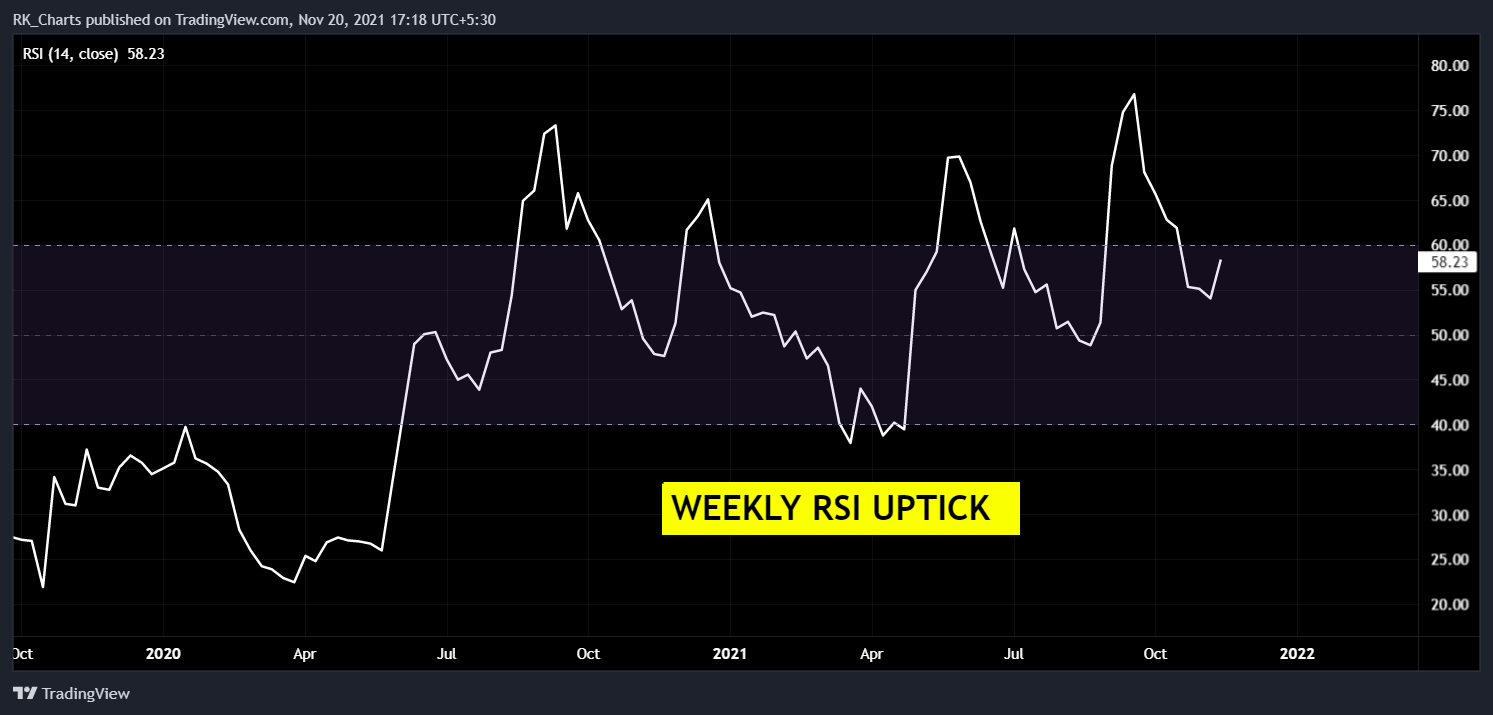
Task: Click the 20.00 level on the axis
Action: coord(1448,605)
